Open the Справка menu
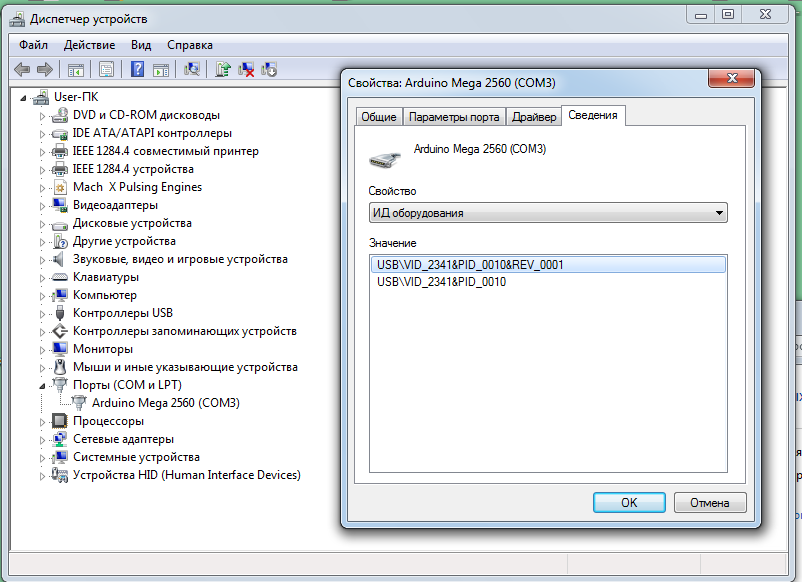The width and height of the screenshot is (802, 582). point(190,45)
